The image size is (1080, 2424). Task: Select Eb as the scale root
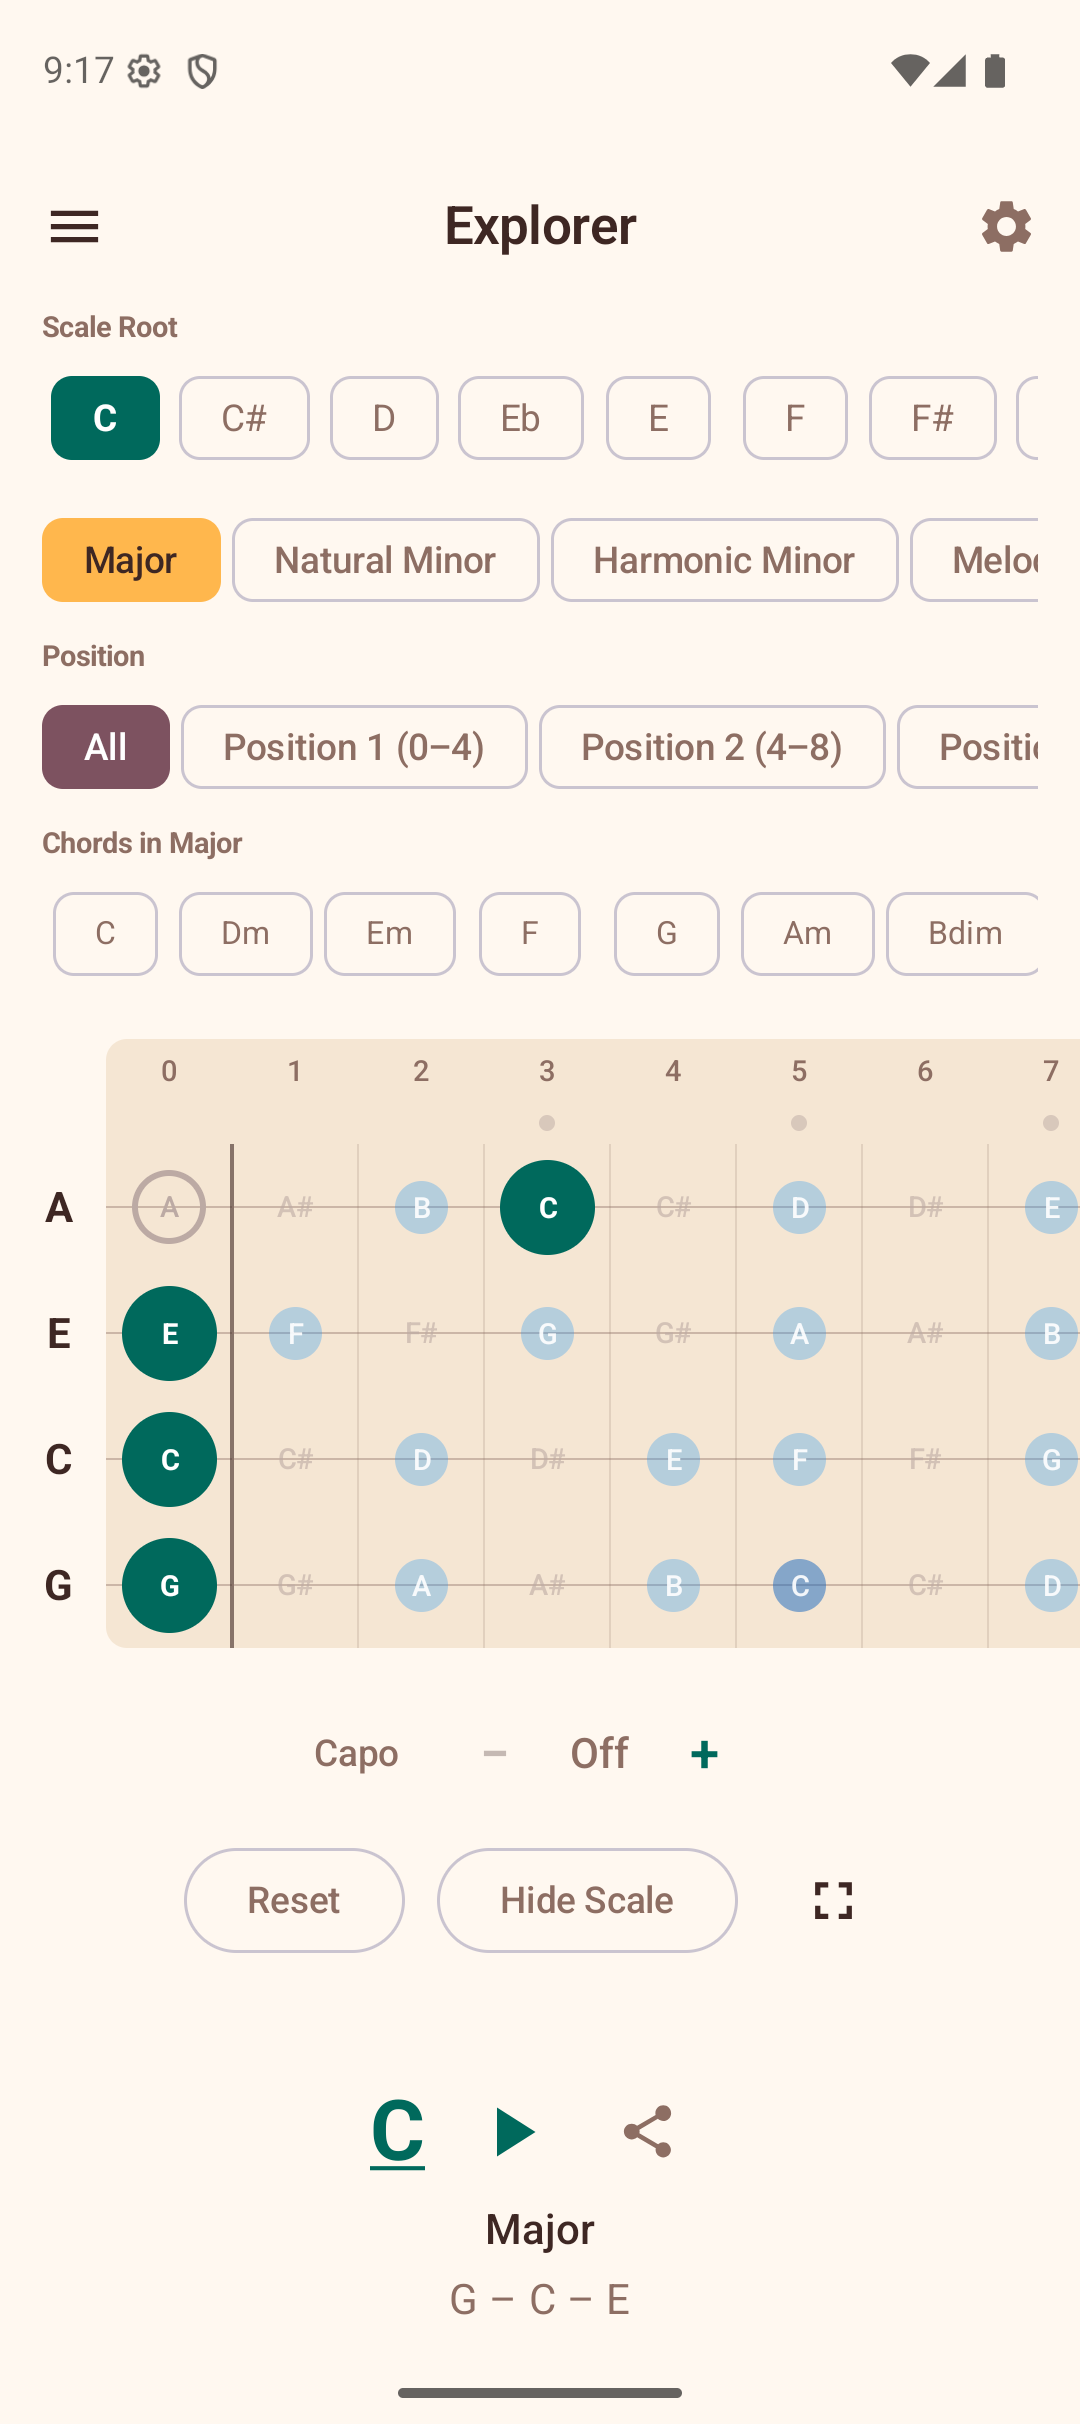[520, 418]
